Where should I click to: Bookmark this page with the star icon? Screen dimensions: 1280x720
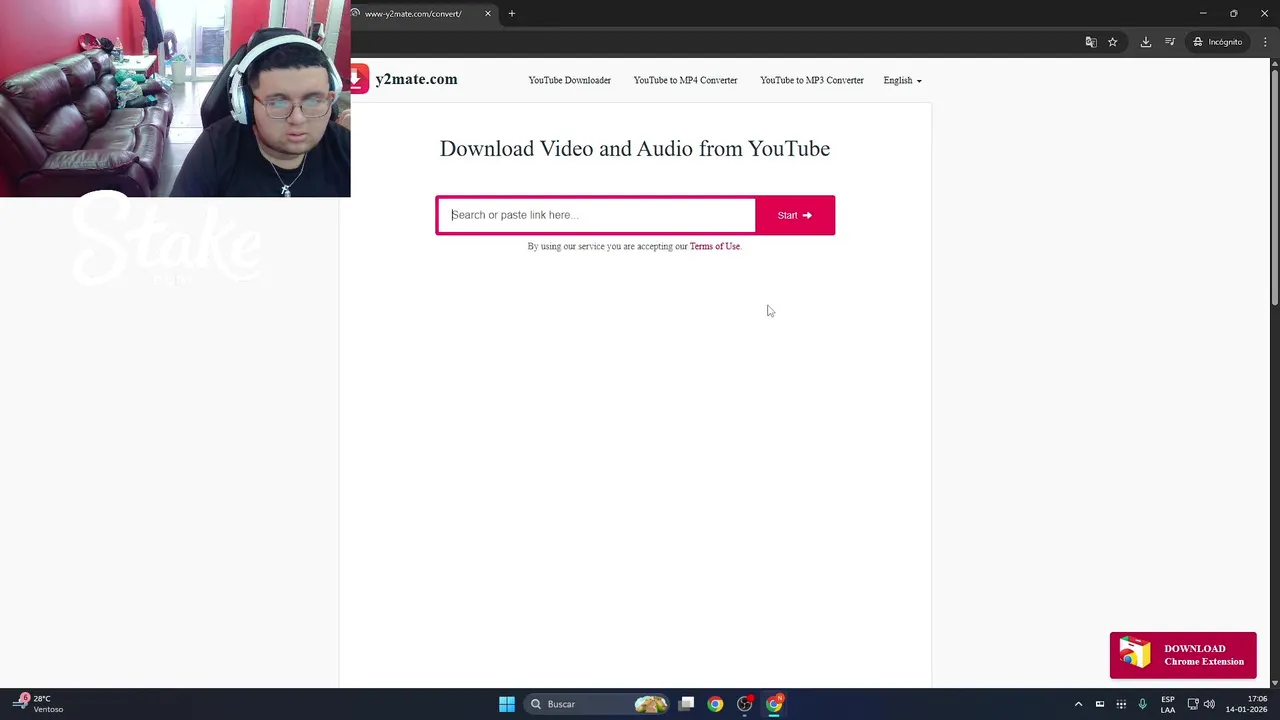(1112, 42)
